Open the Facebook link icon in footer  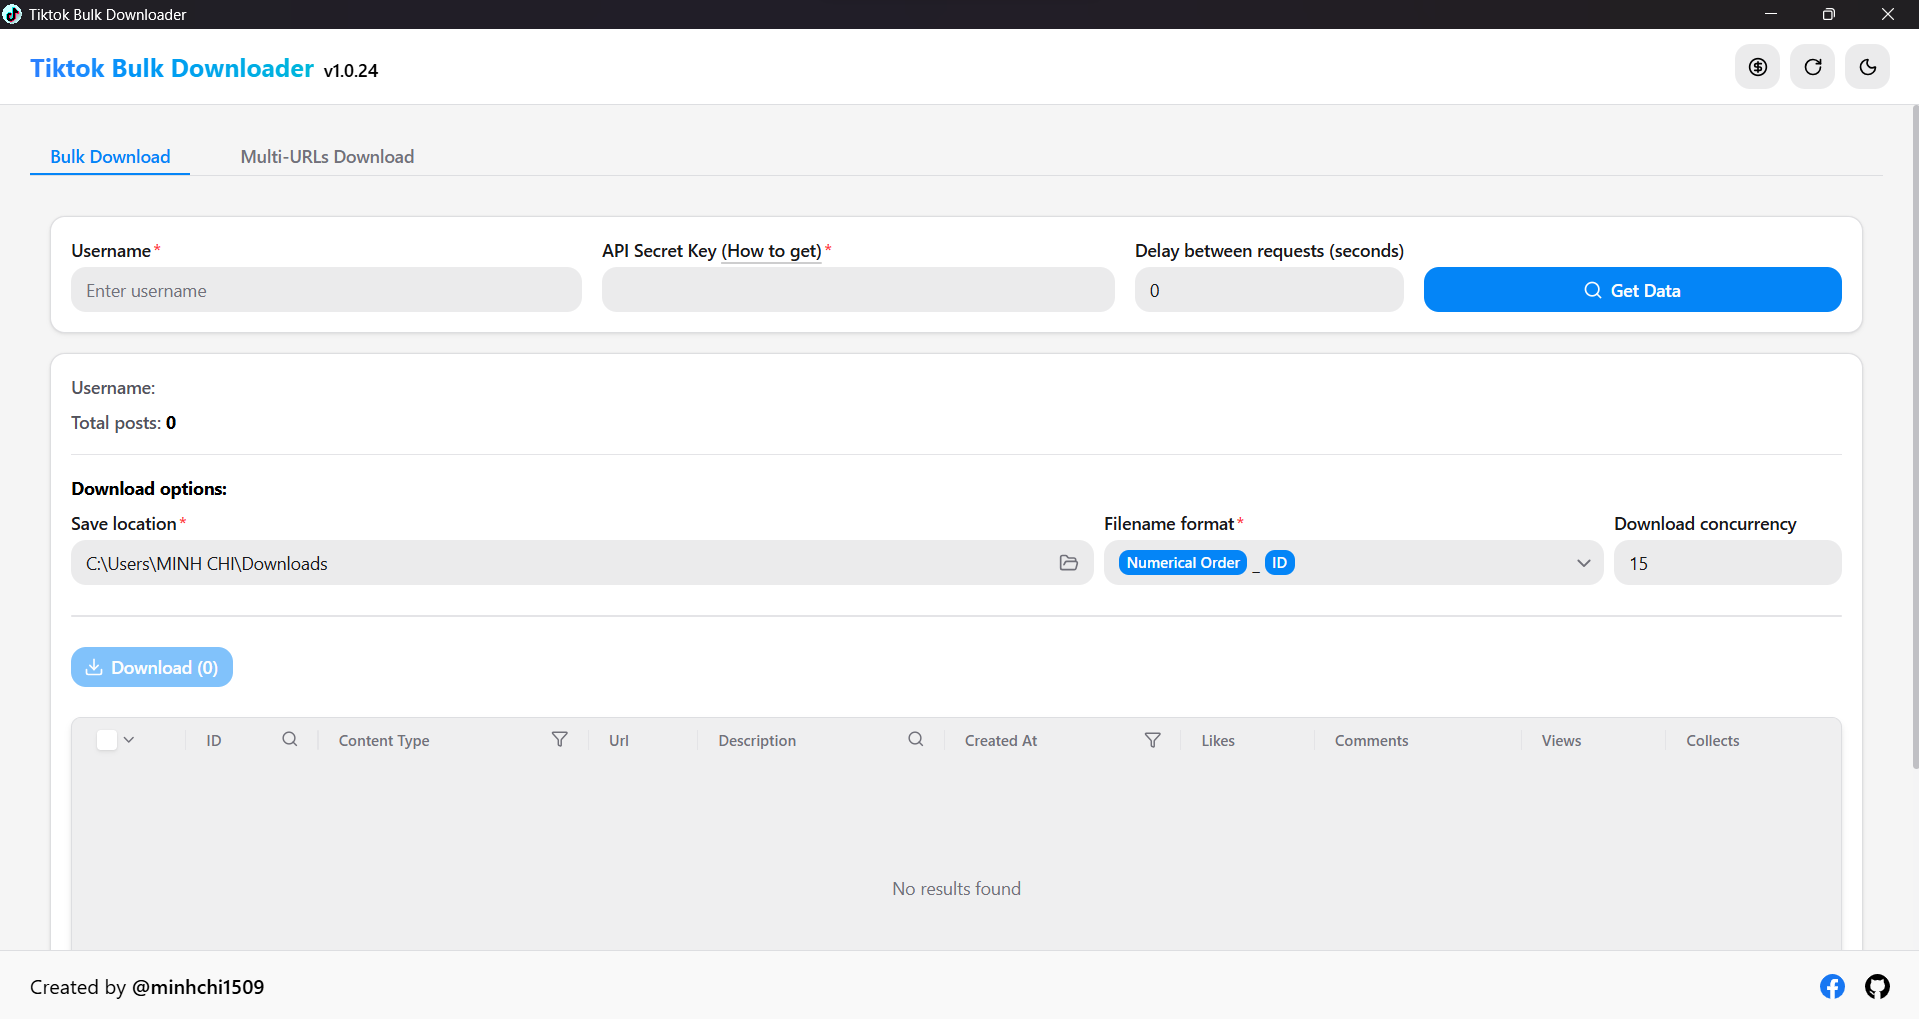click(x=1832, y=987)
